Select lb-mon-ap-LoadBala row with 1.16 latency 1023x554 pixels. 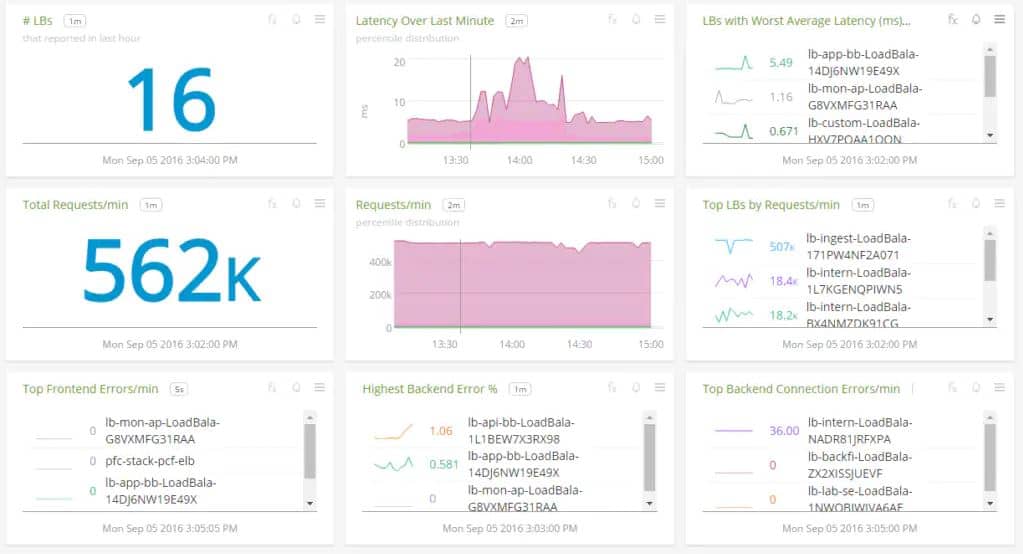coord(842,97)
